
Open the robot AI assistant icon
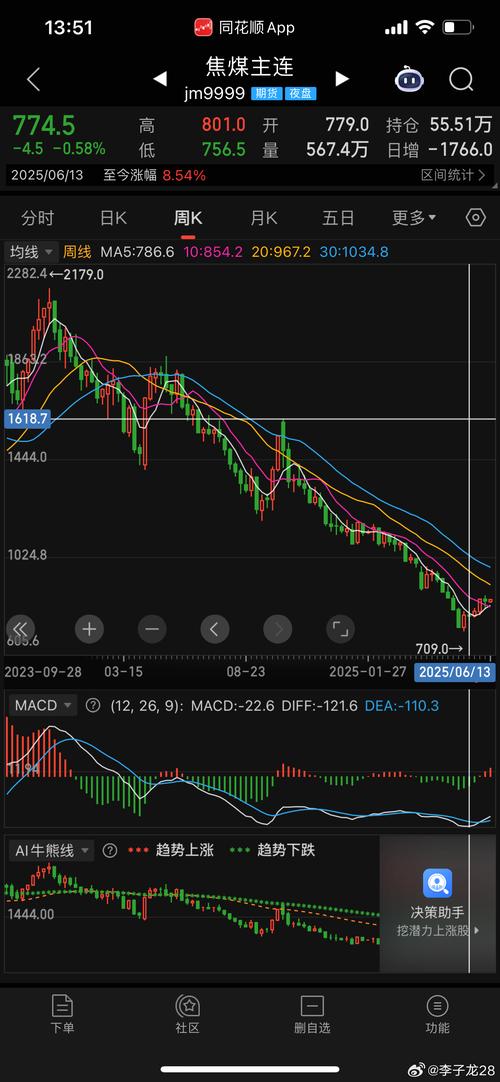click(409, 79)
